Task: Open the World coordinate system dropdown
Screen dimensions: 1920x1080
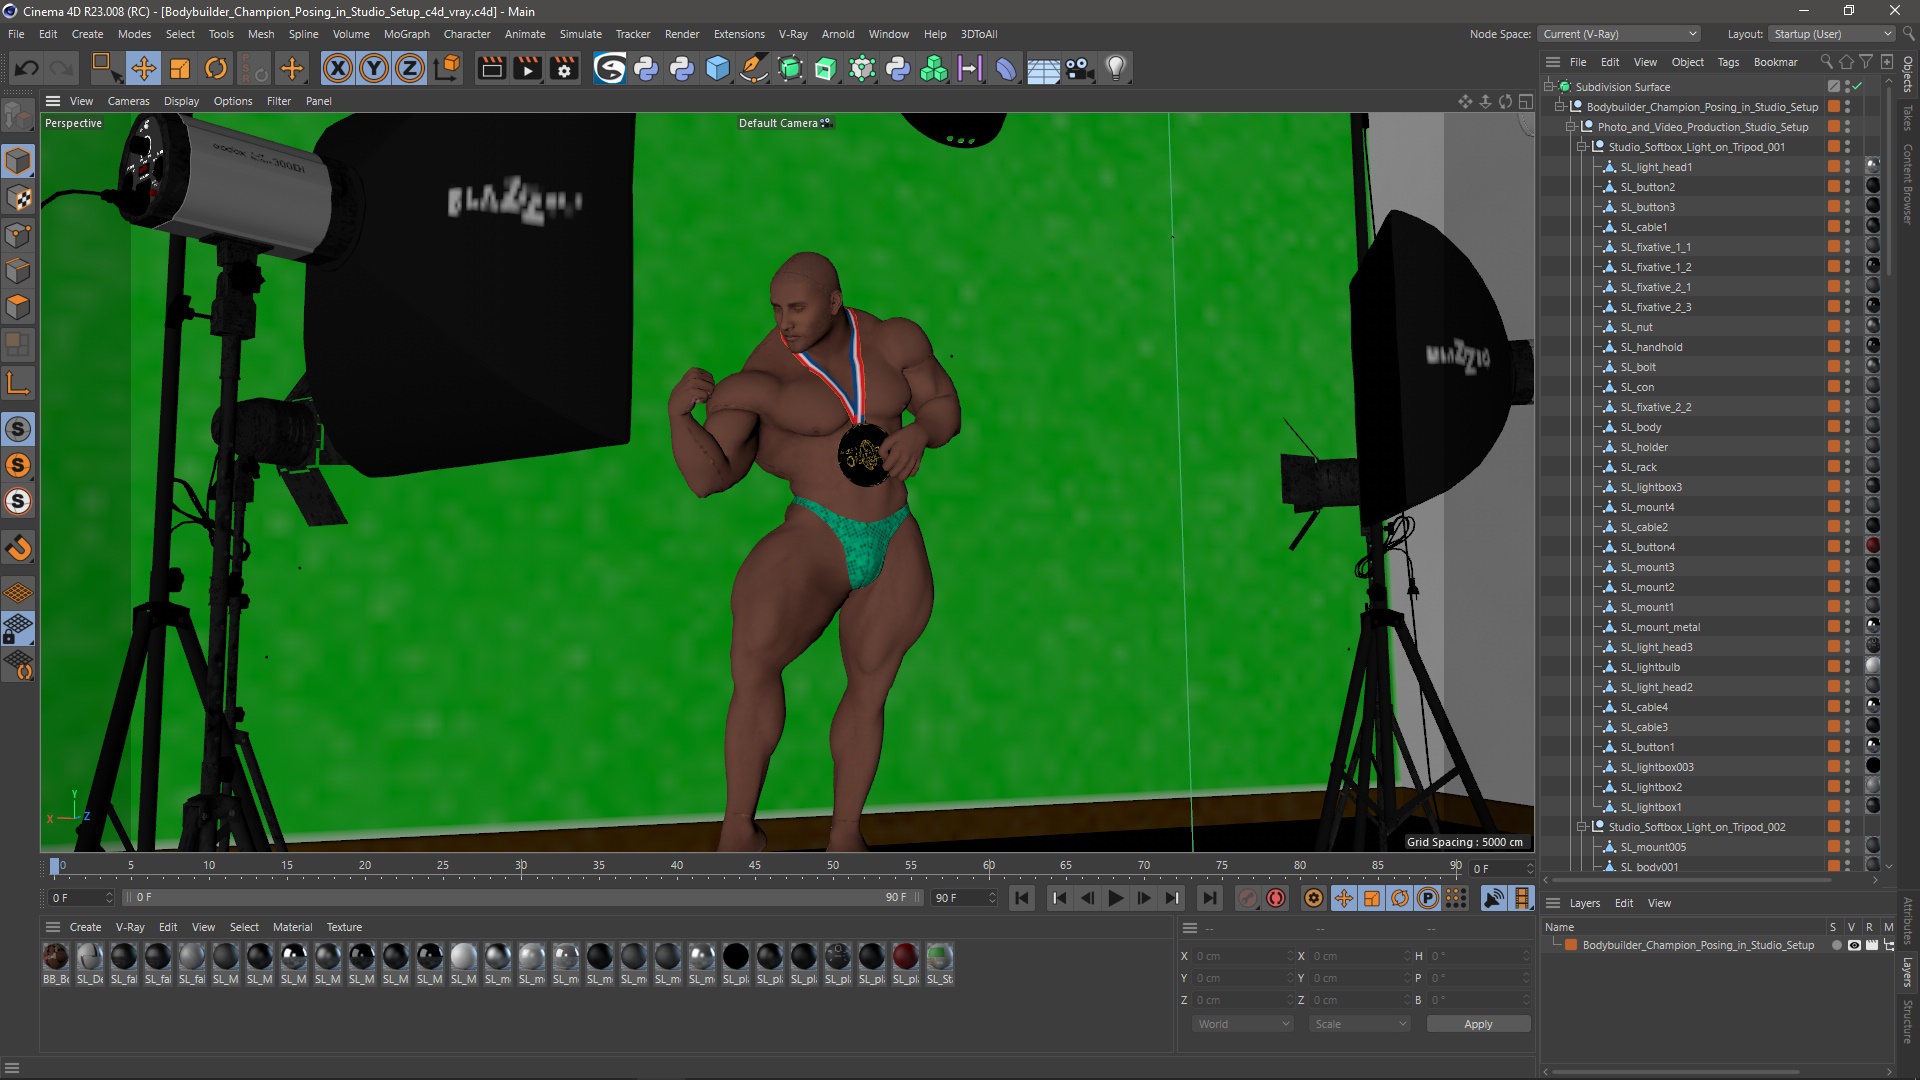Action: click(x=1243, y=1024)
